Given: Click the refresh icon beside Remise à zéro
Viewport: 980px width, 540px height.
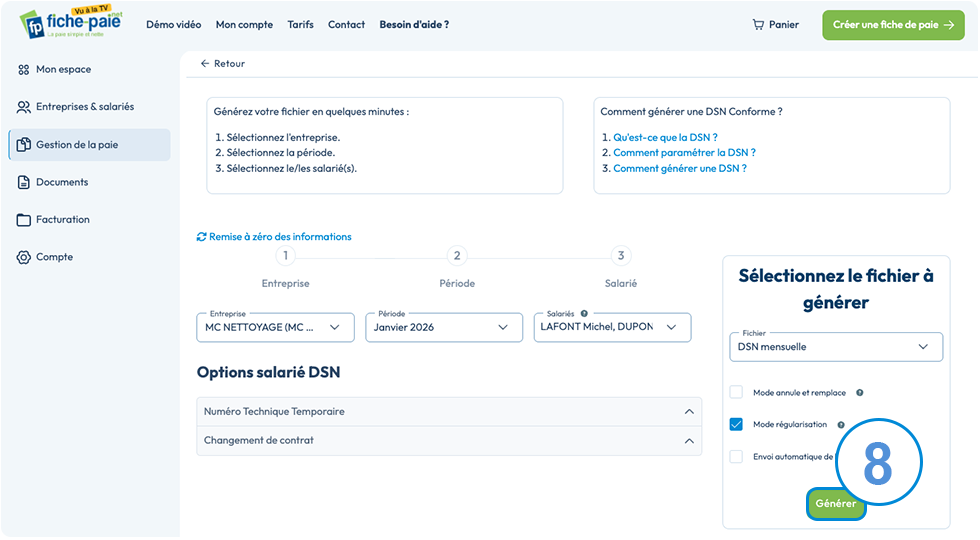Looking at the screenshot, I should 201,236.
